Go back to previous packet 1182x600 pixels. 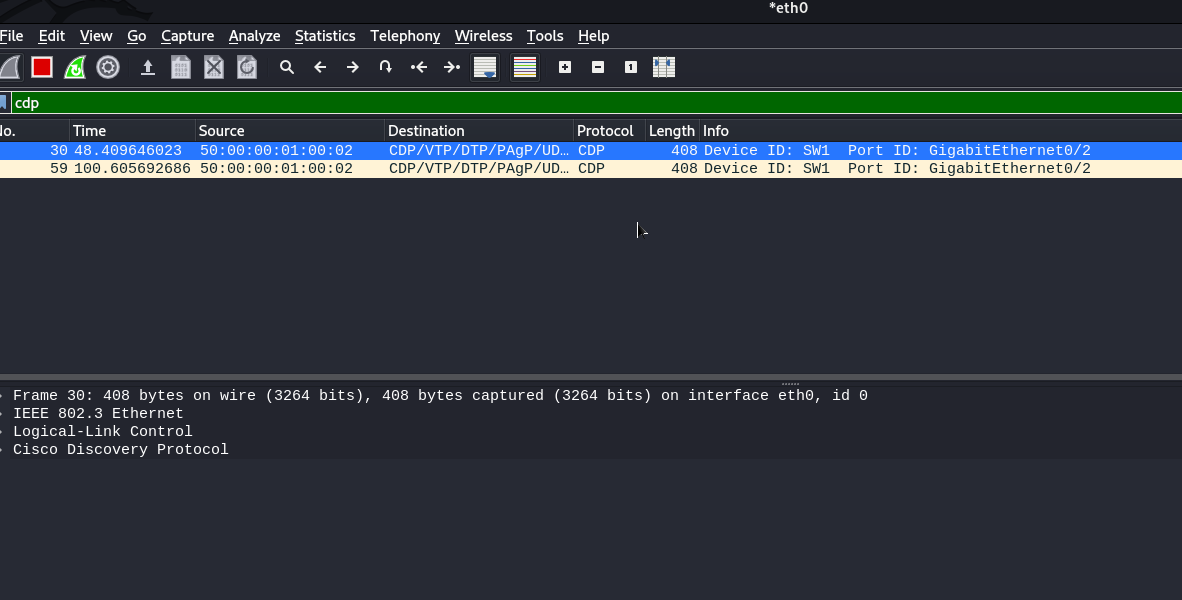[x=320, y=67]
